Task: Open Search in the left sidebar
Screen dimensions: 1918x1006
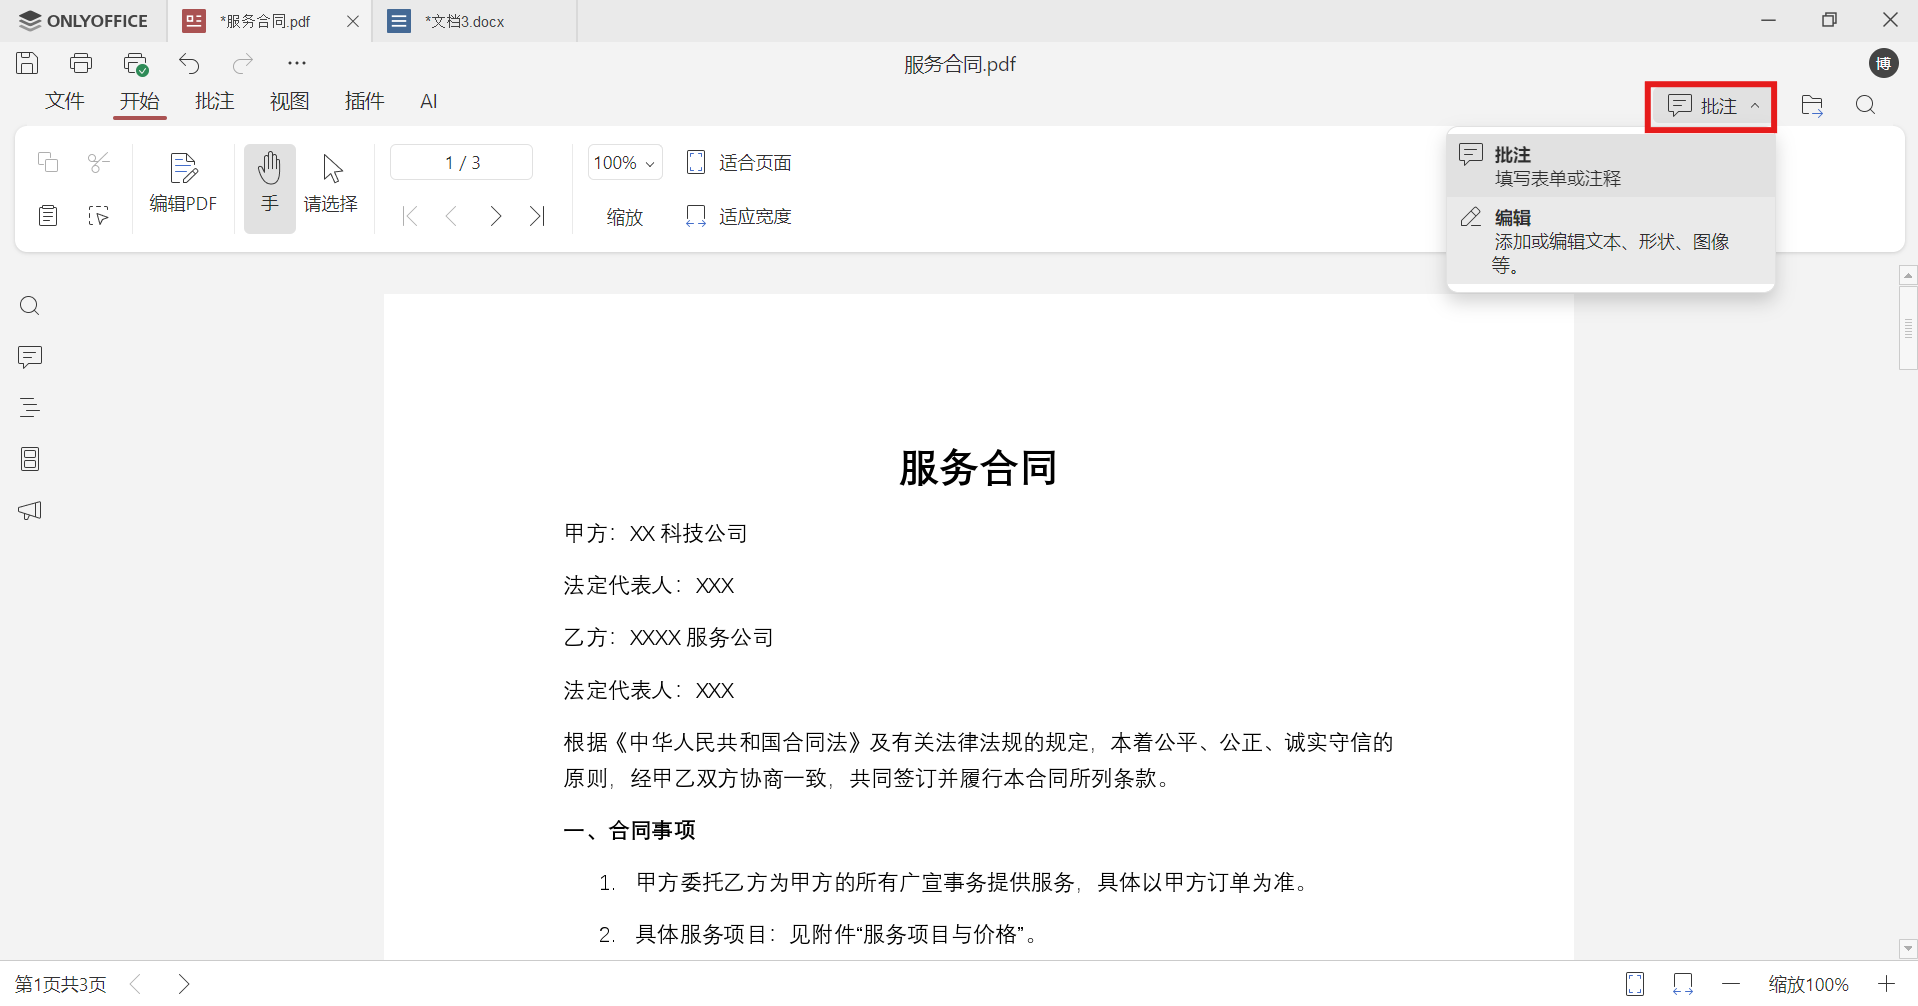Action: tap(29, 305)
